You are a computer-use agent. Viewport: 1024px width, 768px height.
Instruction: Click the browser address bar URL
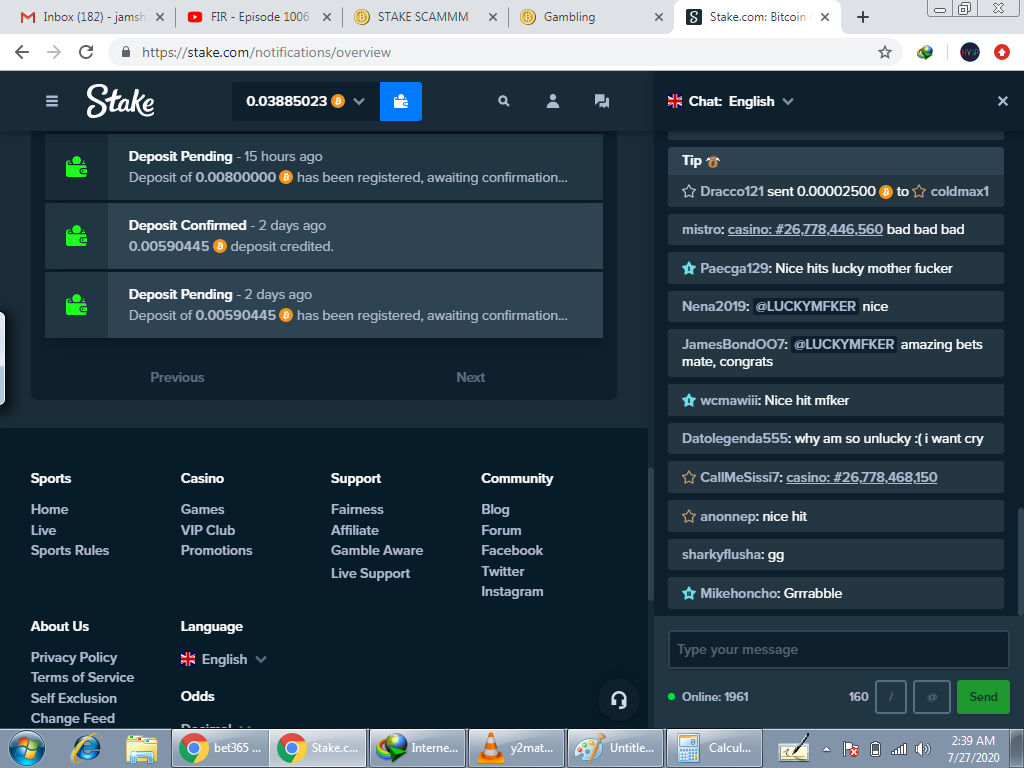[x=266, y=52]
